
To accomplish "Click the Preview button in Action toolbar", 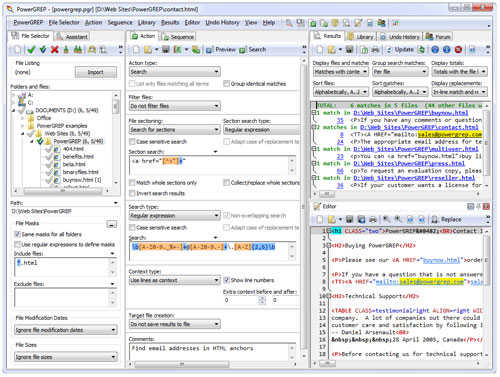I will 221,50.
